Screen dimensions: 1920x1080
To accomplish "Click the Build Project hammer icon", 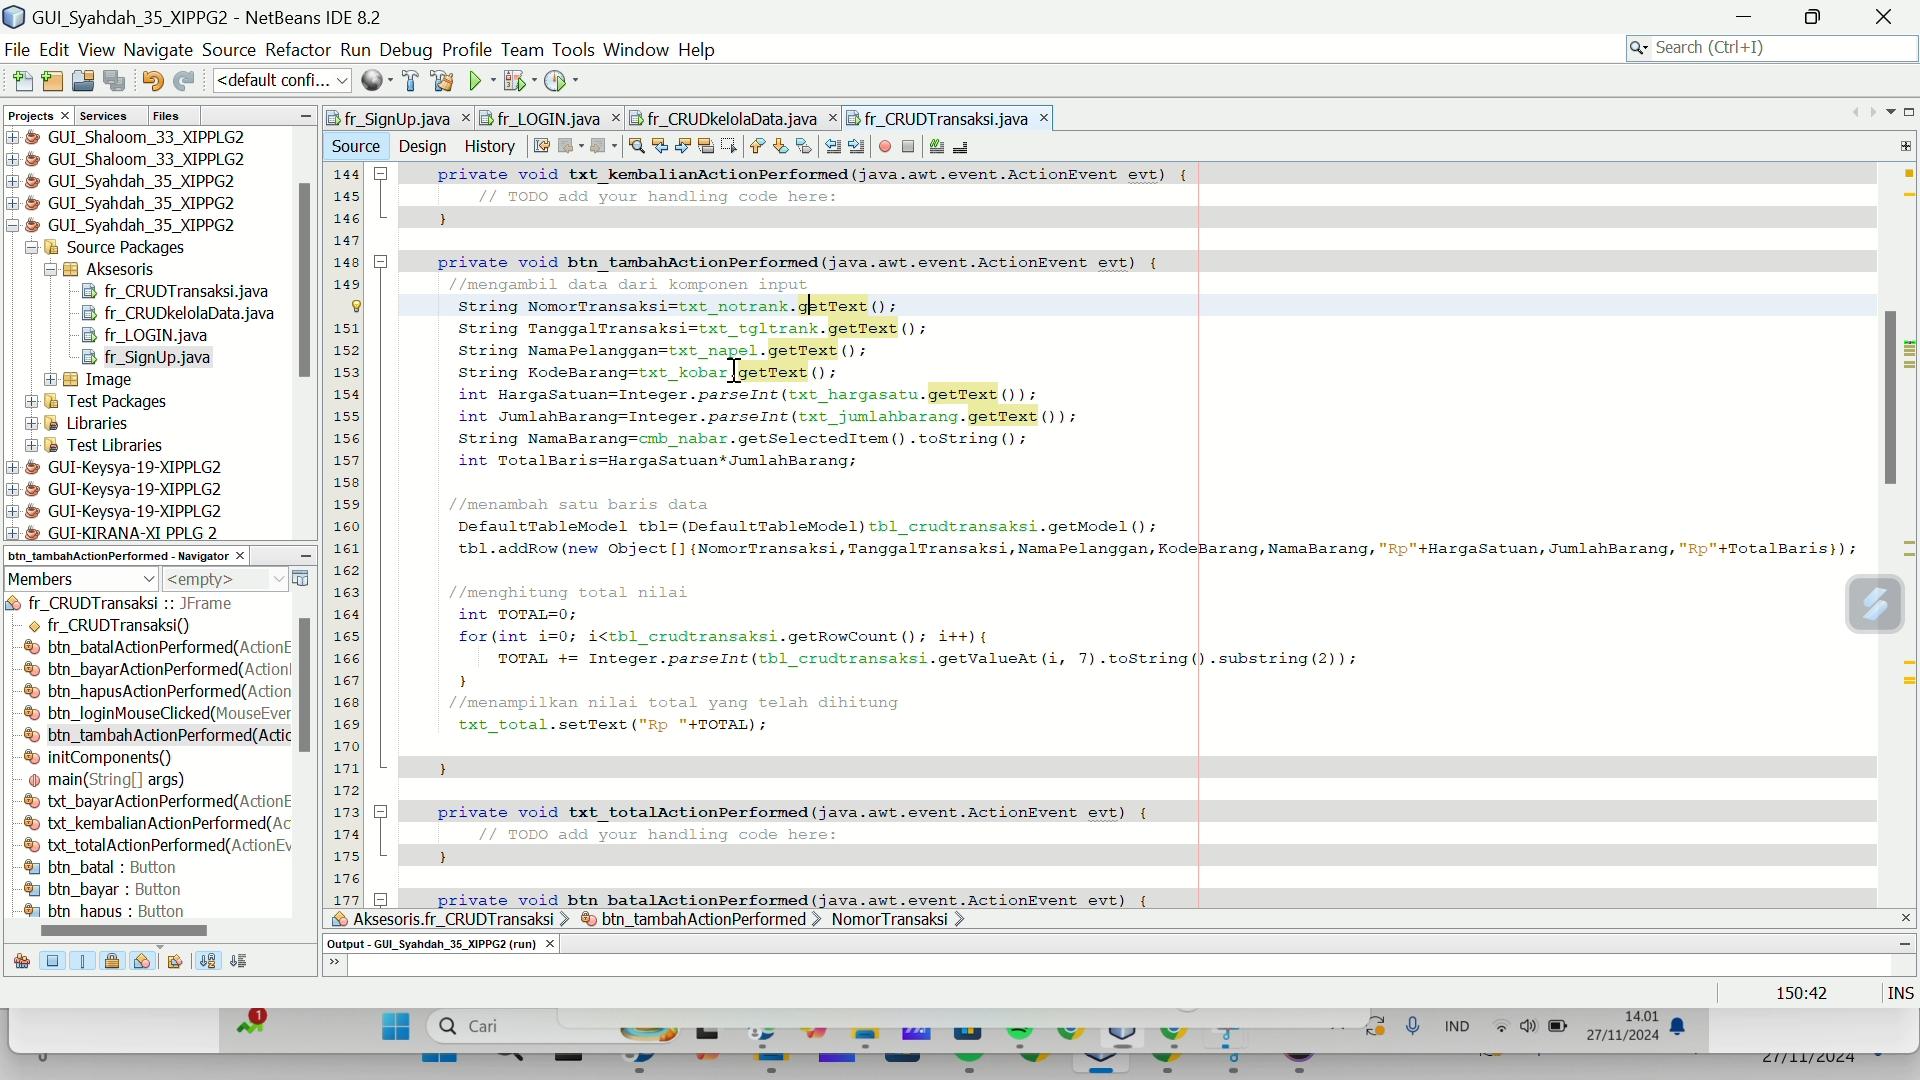I will (x=410, y=81).
